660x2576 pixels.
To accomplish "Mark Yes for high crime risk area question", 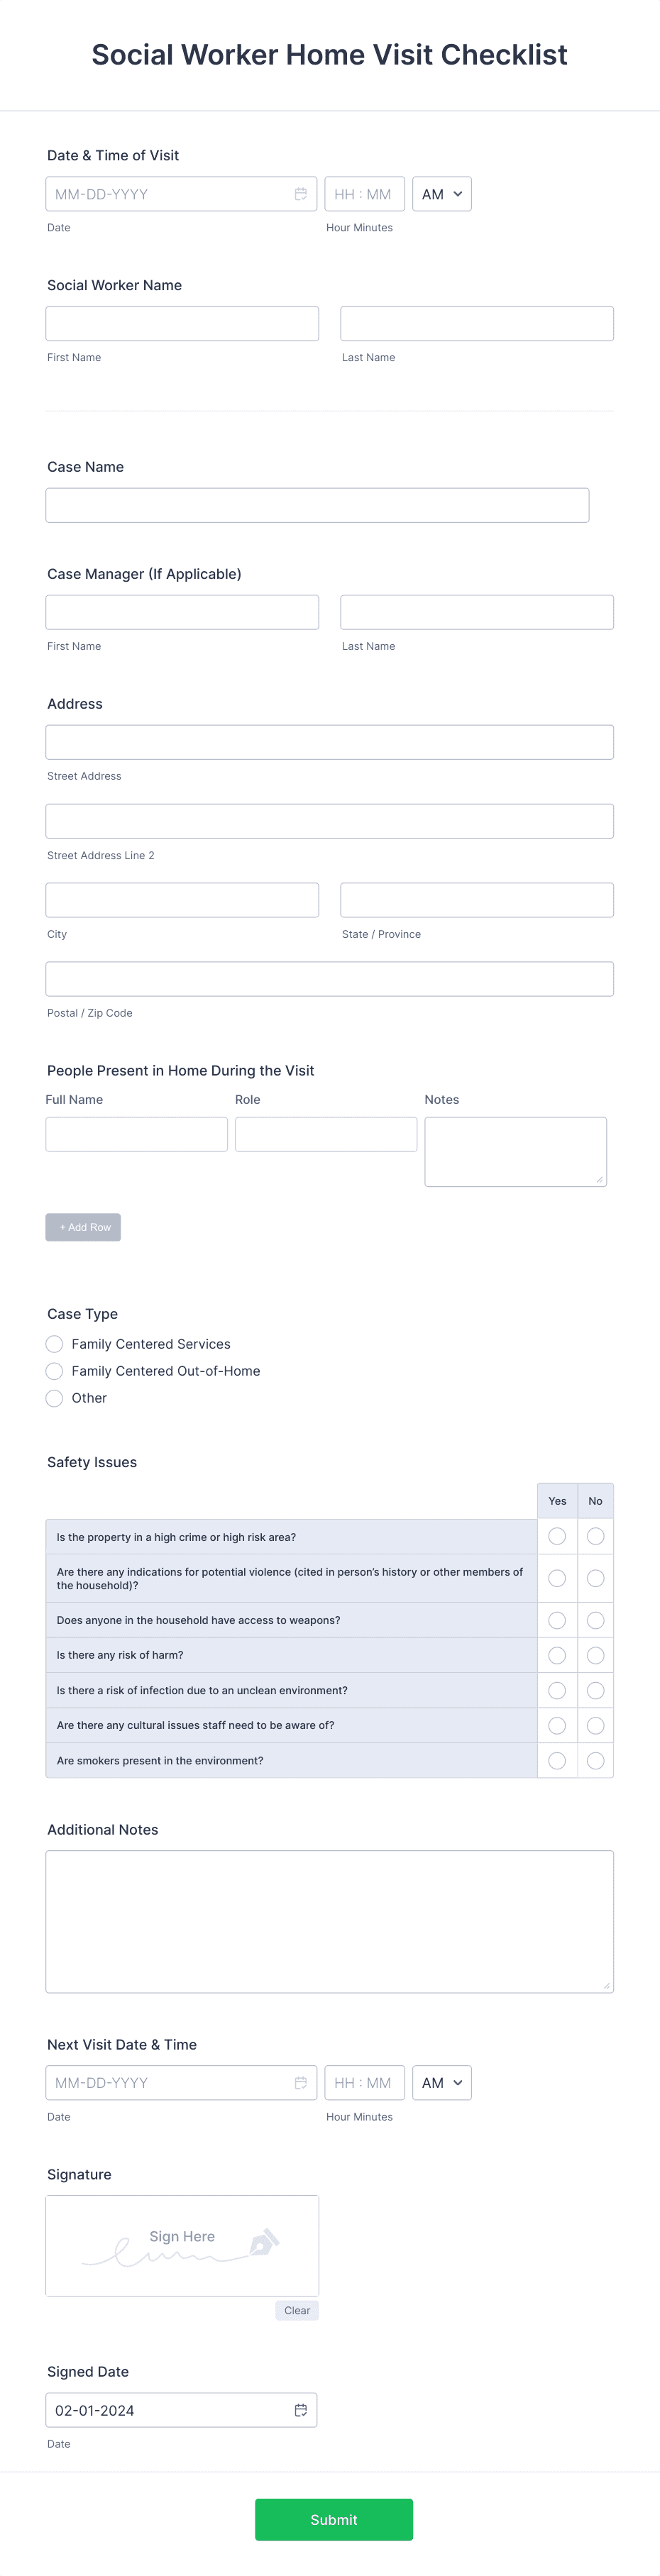I will (557, 1537).
